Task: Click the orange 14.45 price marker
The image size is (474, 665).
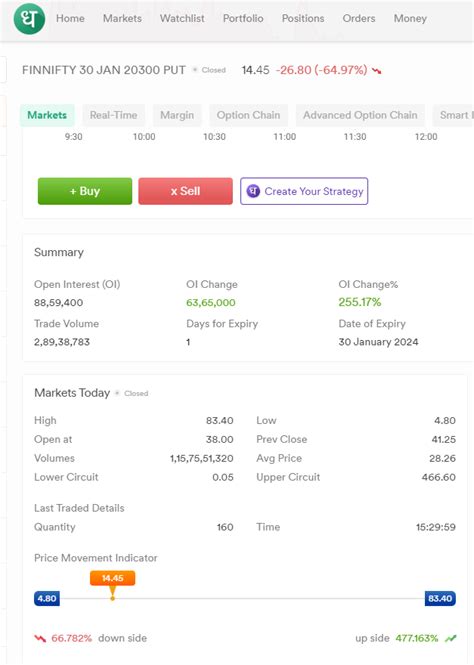Action: 112,578
